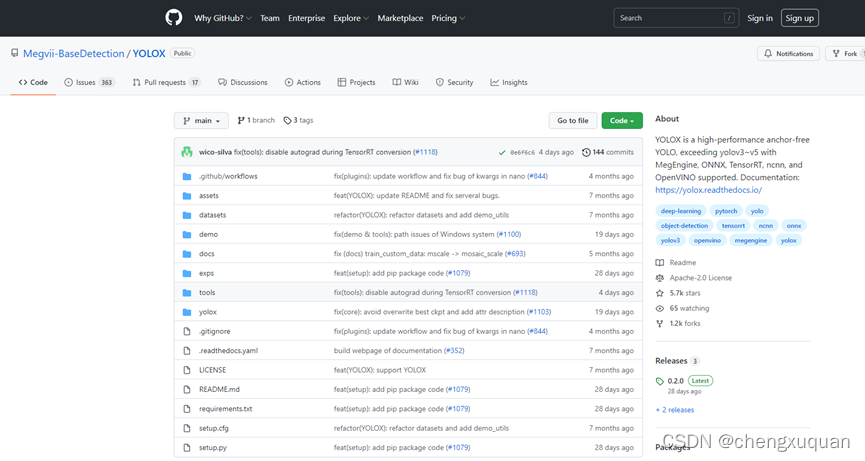The height and width of the screenshot is (461, 865).
Task: Open the main branch selector dropdown
Action: click(x=201, y=120)
